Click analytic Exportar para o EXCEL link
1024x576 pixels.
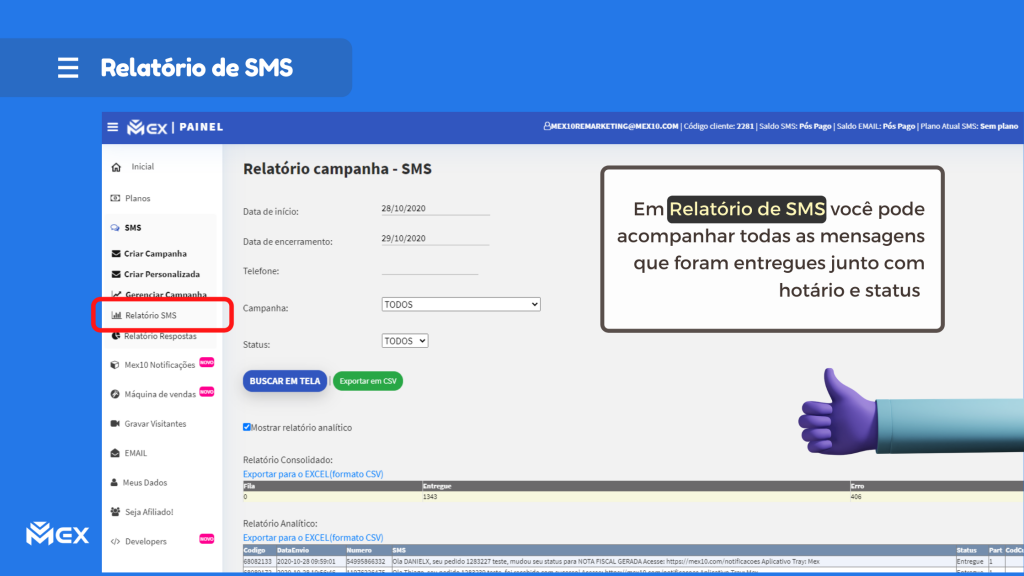click(313, 537)
